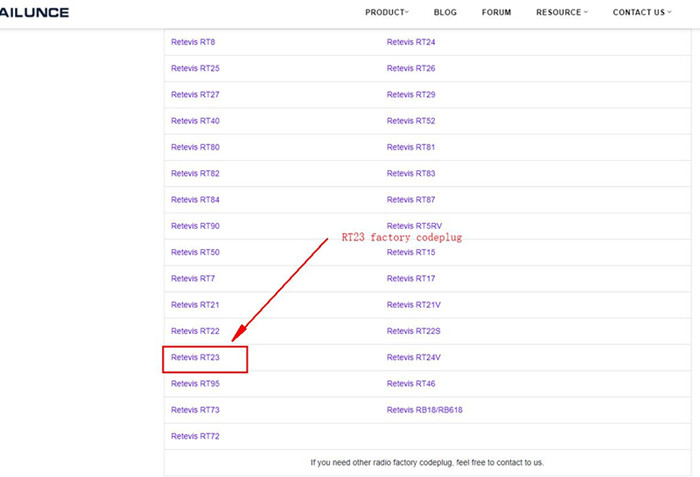The width and height of the screenshot is (700, 477).
Task: Select the Retevis RT46 link
Action: click(x=411, y=384)
